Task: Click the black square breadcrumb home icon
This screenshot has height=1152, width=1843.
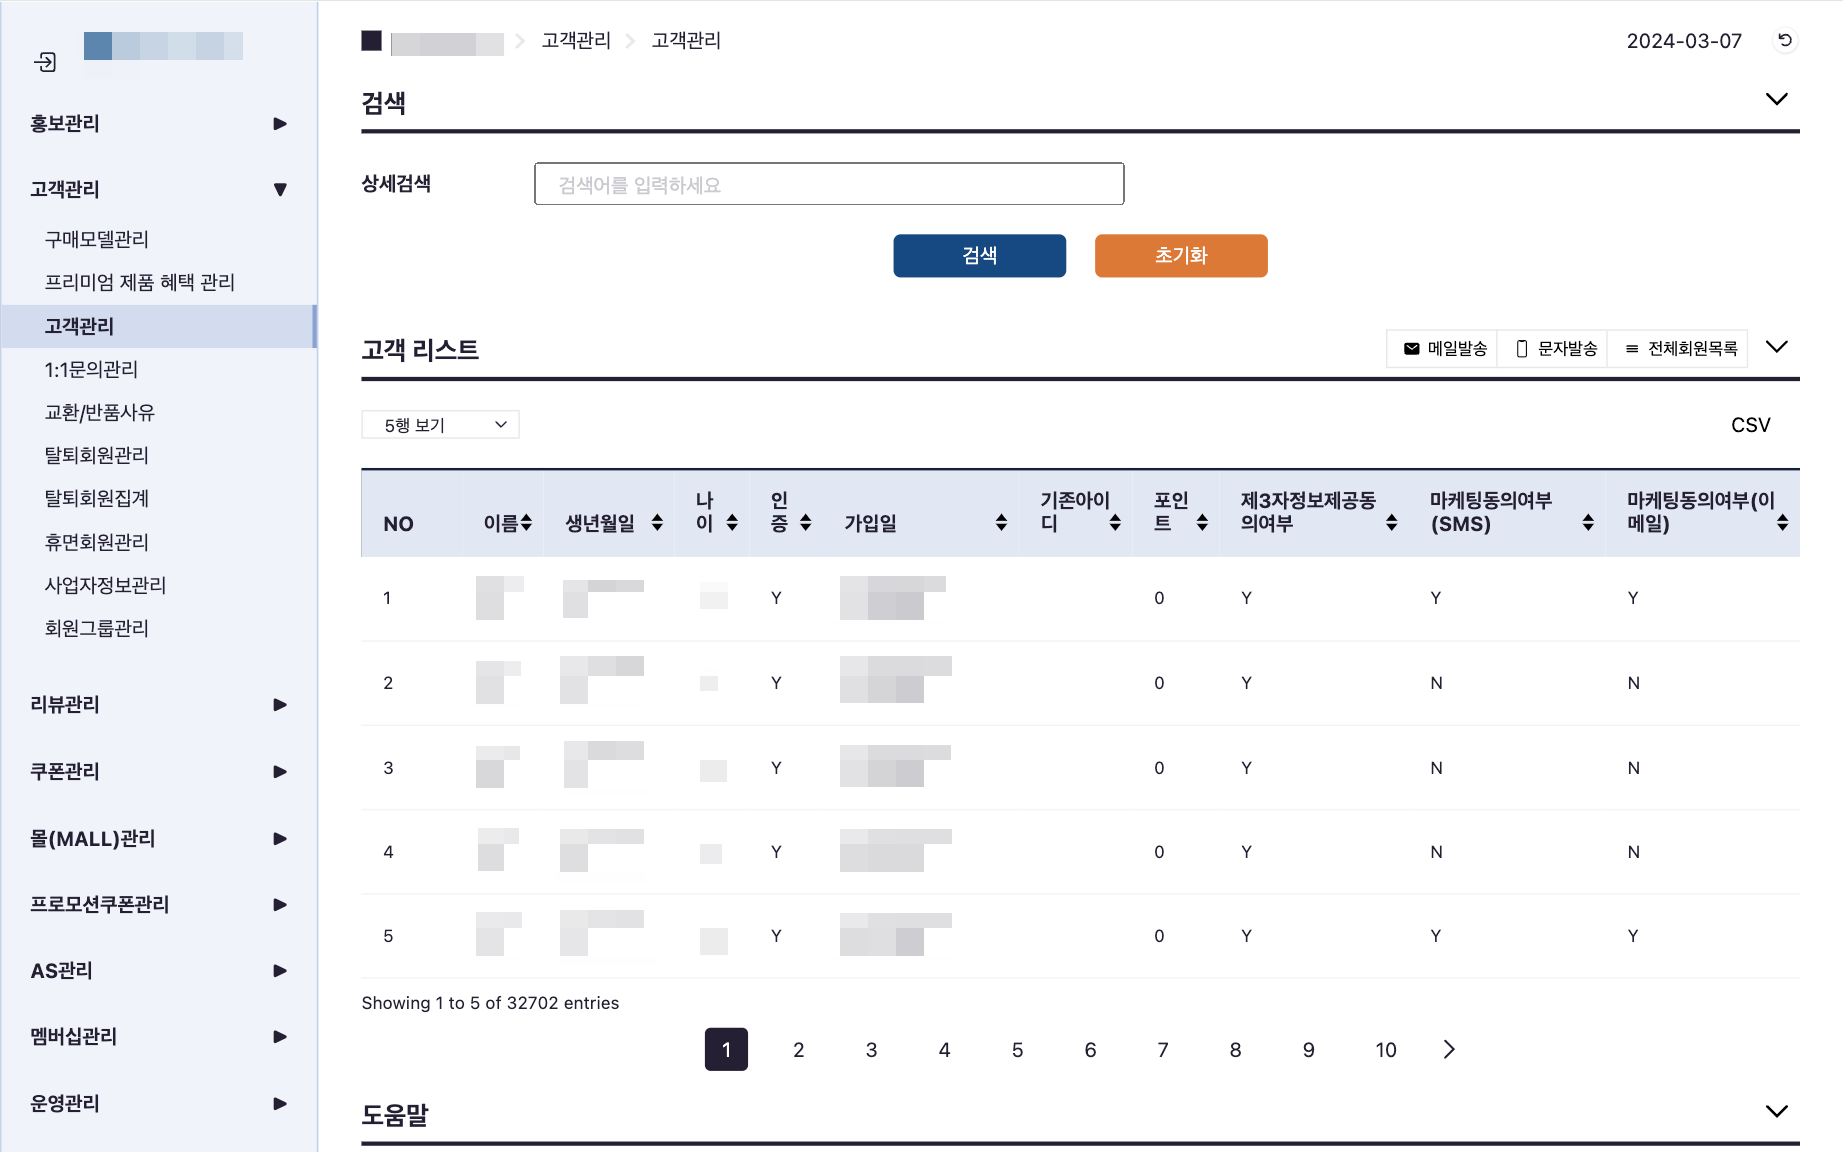Action: click(x=371, y=41)
